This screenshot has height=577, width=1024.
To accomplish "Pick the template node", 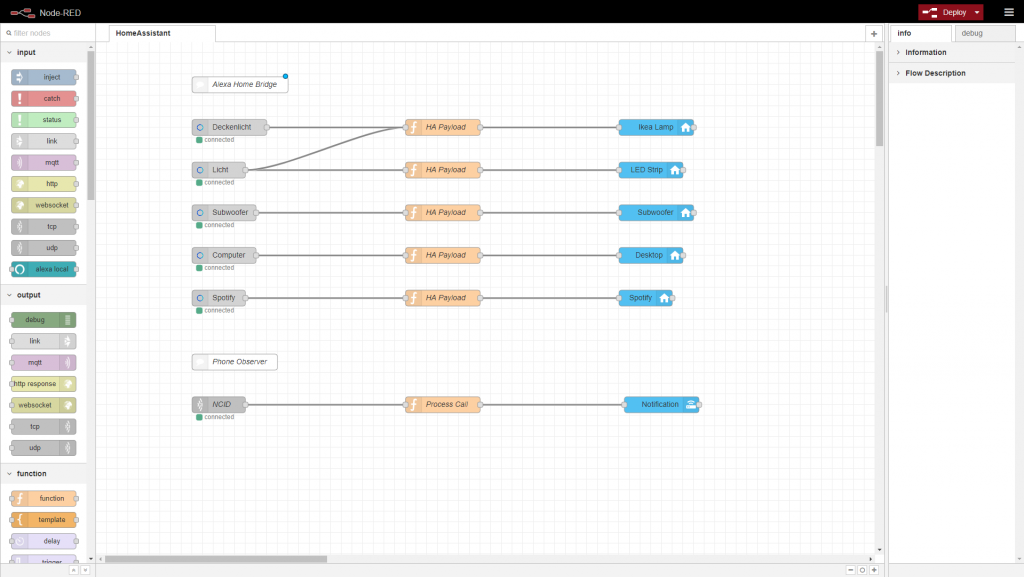I will pos(44,519).
